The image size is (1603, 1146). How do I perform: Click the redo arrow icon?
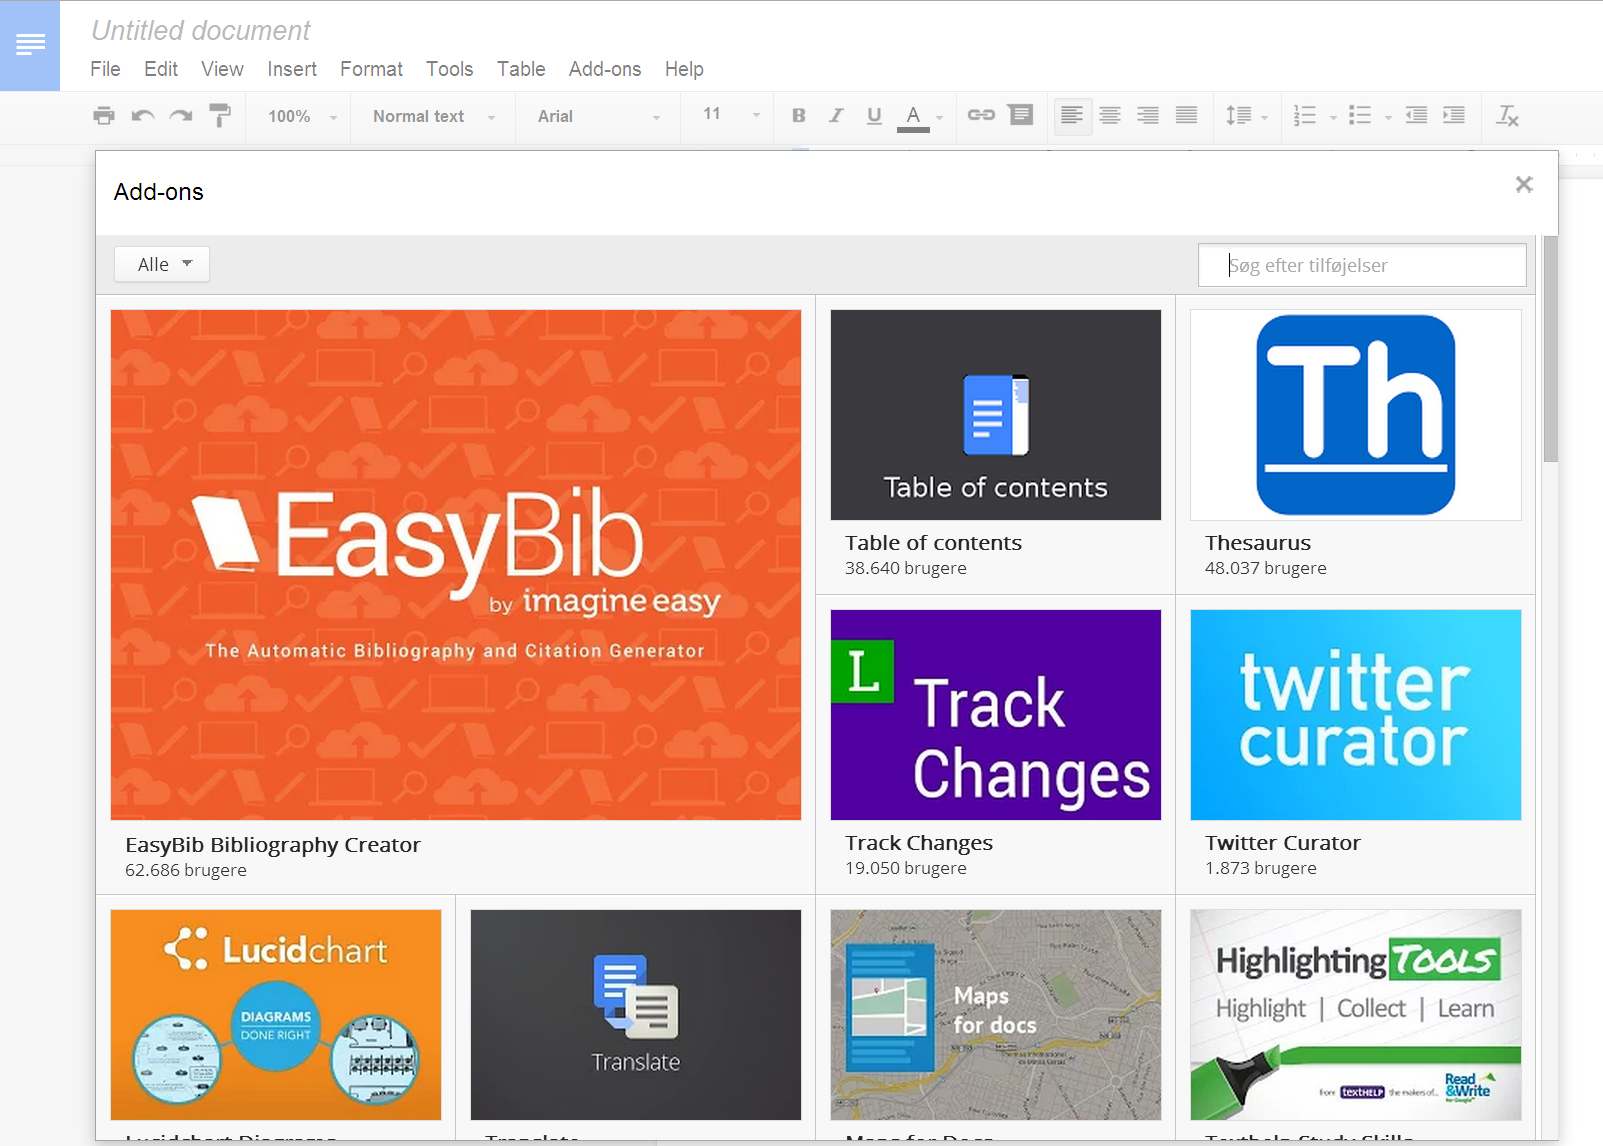pos(181,116)
